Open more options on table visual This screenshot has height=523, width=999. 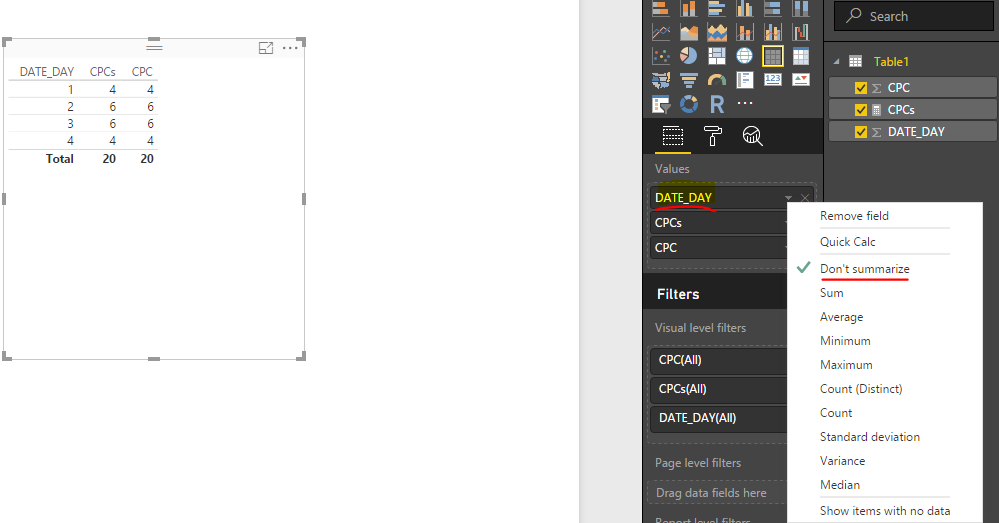290,48
